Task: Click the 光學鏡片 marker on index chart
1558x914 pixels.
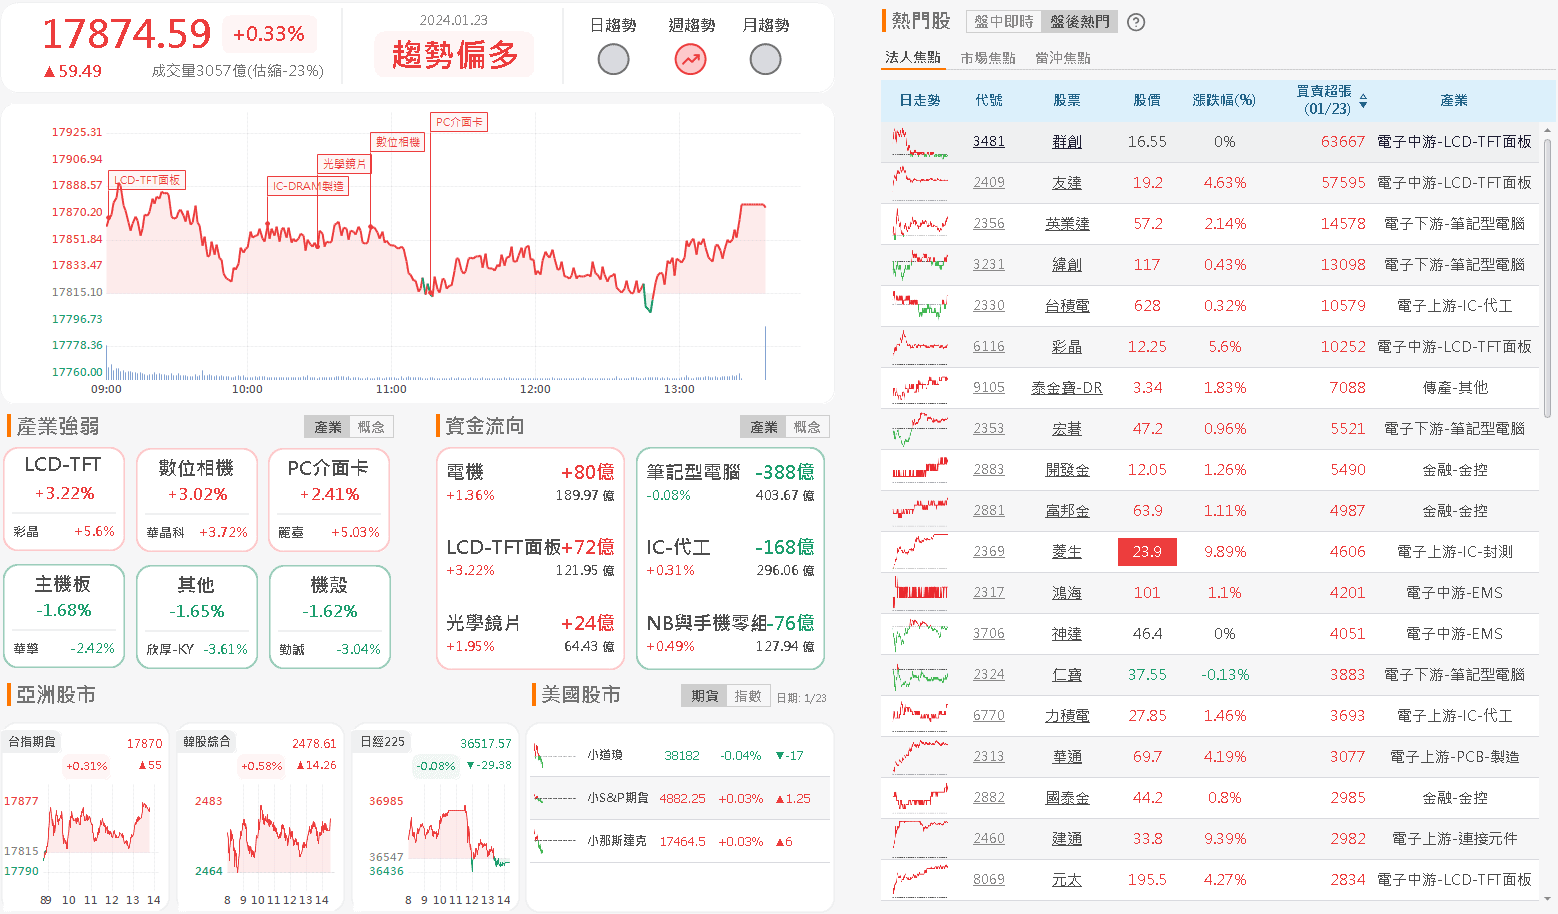Action: pyautogui.click(x=344, y=164)
